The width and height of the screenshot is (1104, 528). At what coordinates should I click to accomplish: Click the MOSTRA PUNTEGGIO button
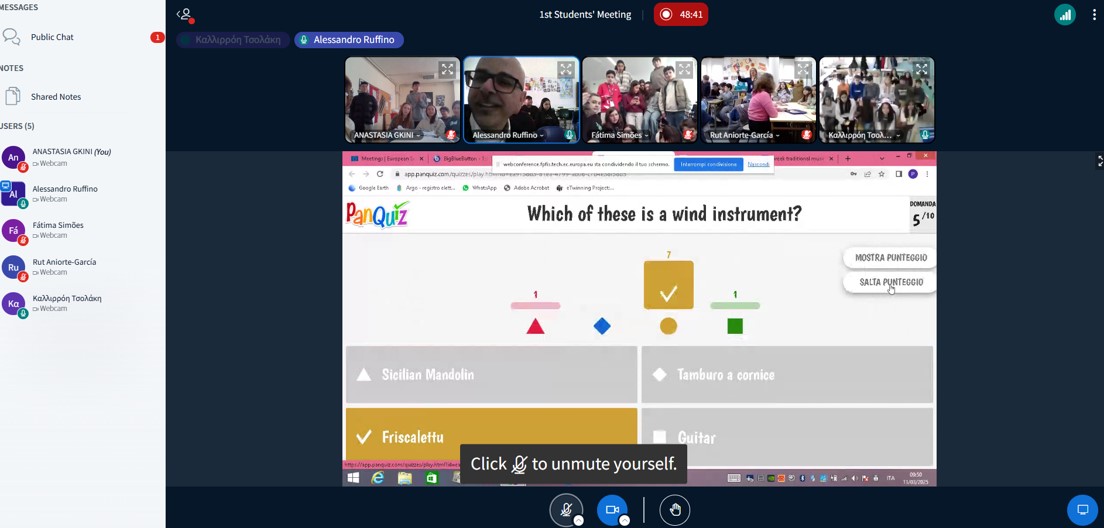890,258
